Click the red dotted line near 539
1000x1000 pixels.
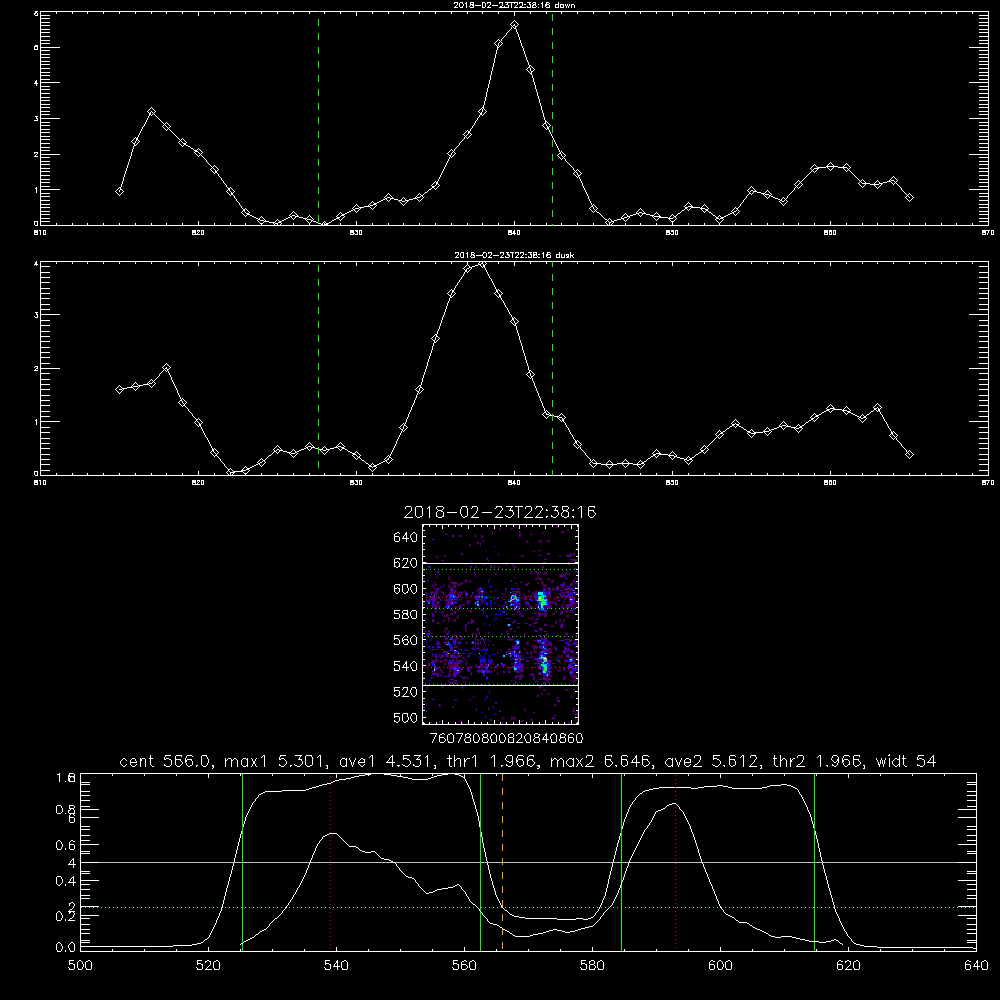click(330, 862)
